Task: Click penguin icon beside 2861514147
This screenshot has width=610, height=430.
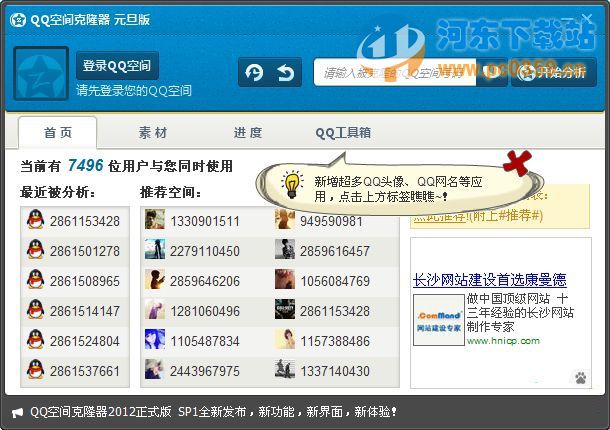Action: 35,309
